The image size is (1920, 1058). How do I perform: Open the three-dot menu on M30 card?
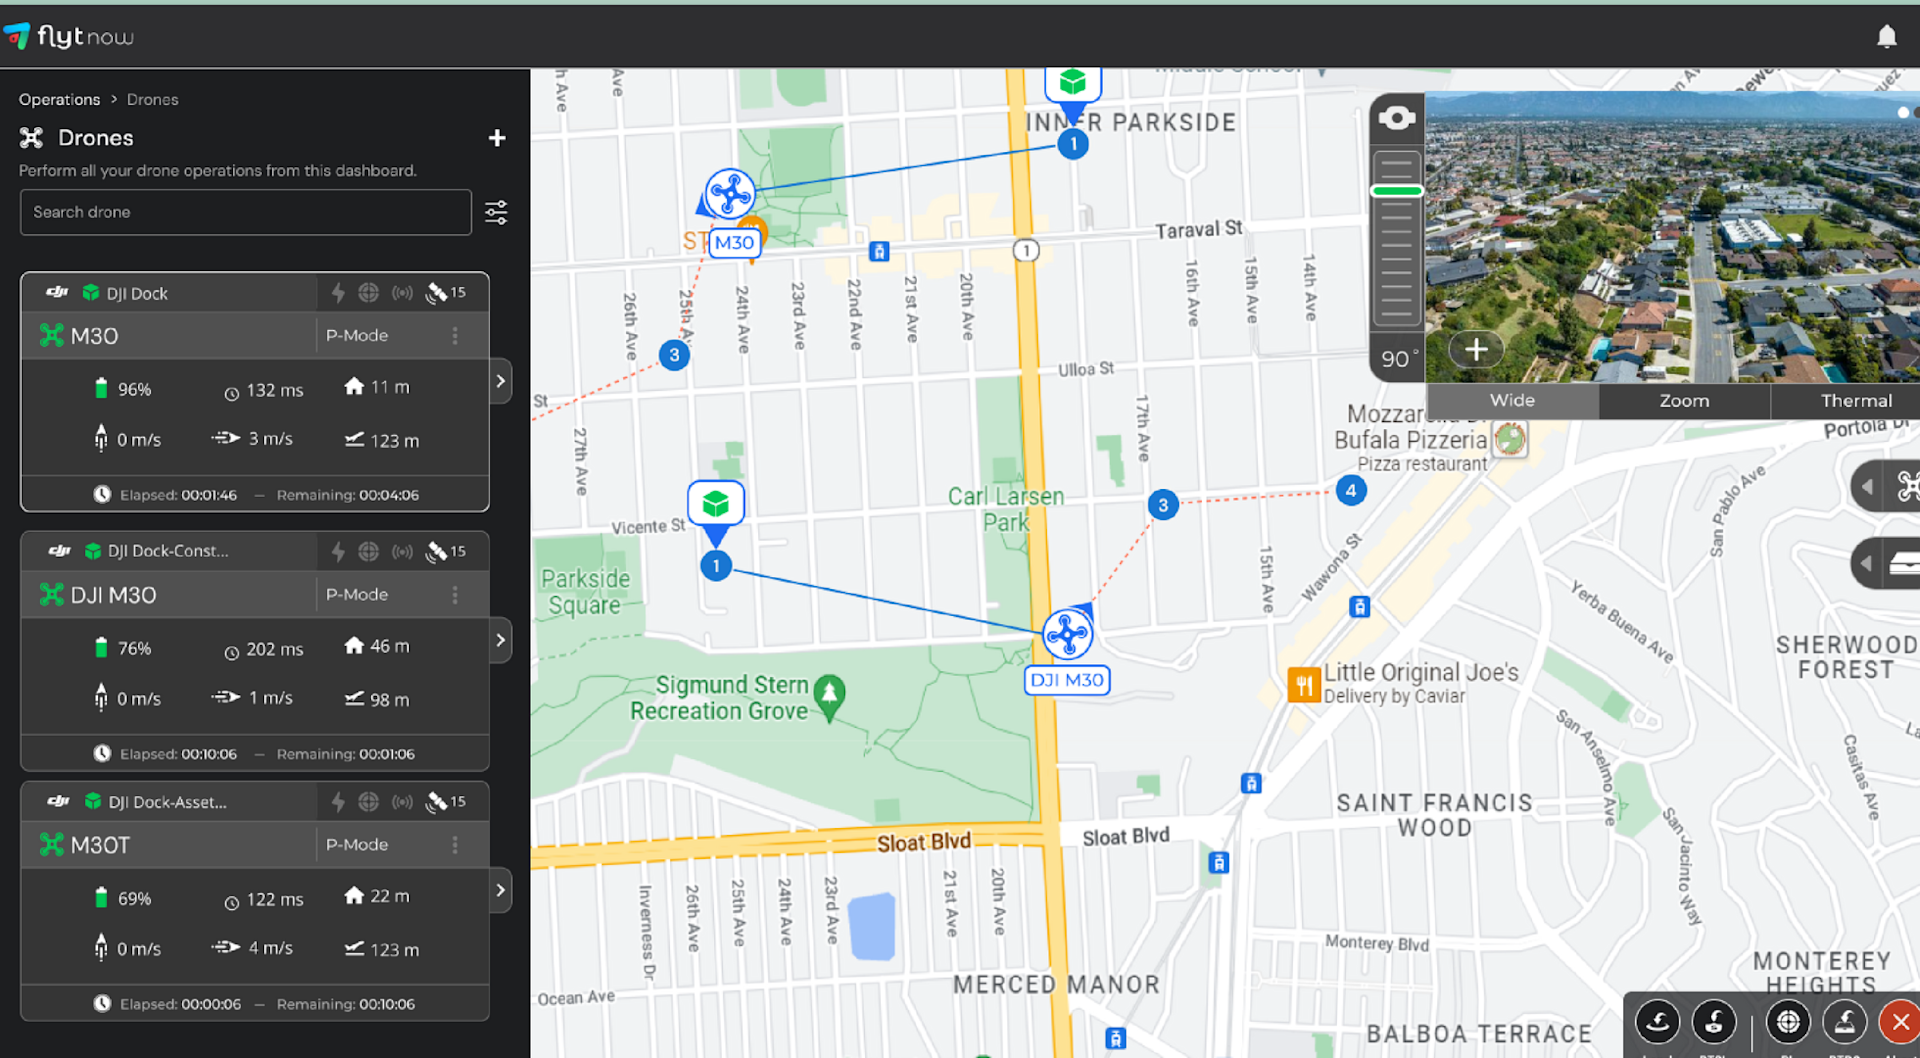click(x=455, y=336)
